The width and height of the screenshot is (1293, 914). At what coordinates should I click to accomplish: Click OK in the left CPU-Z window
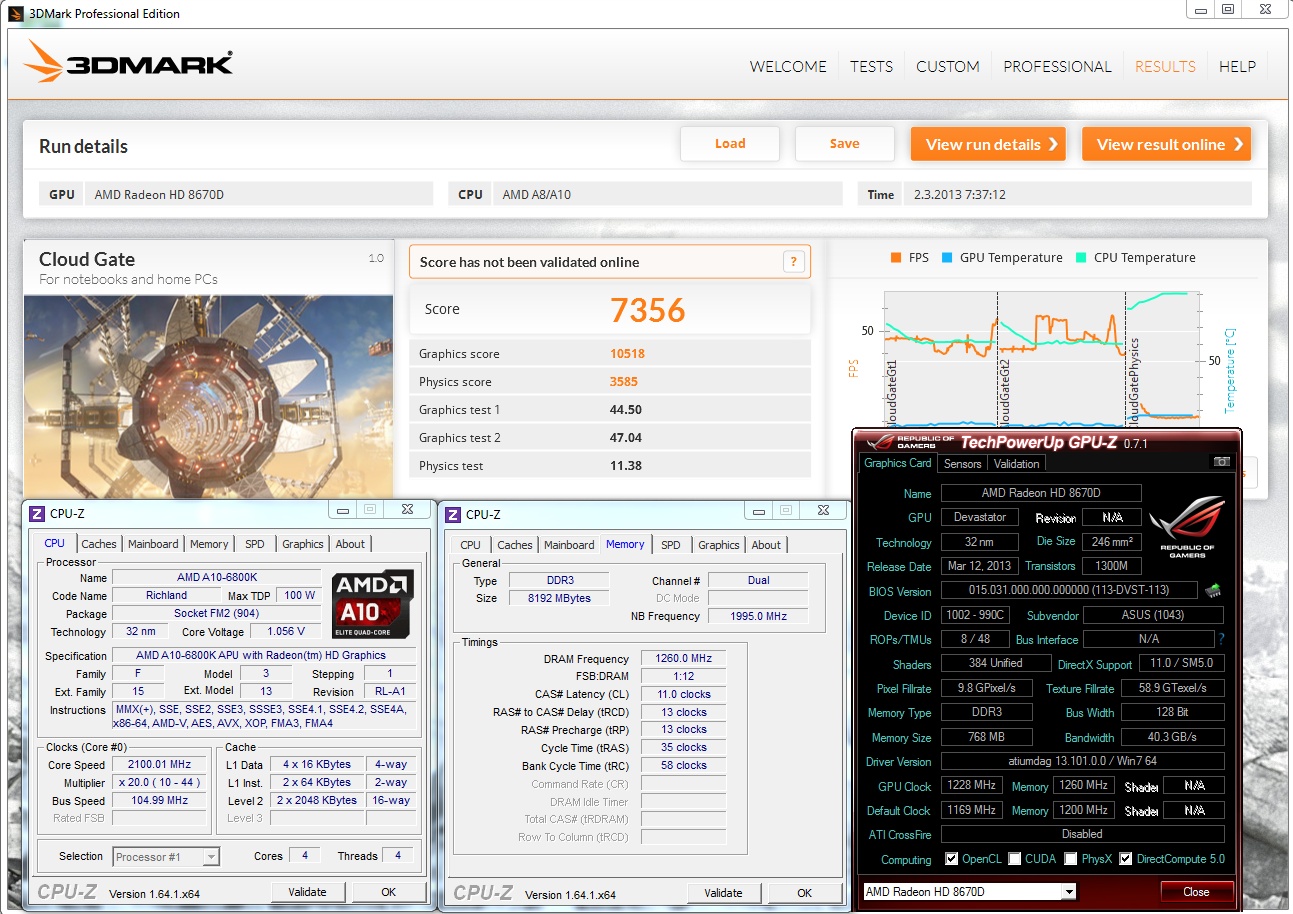(x=388, y=892)
